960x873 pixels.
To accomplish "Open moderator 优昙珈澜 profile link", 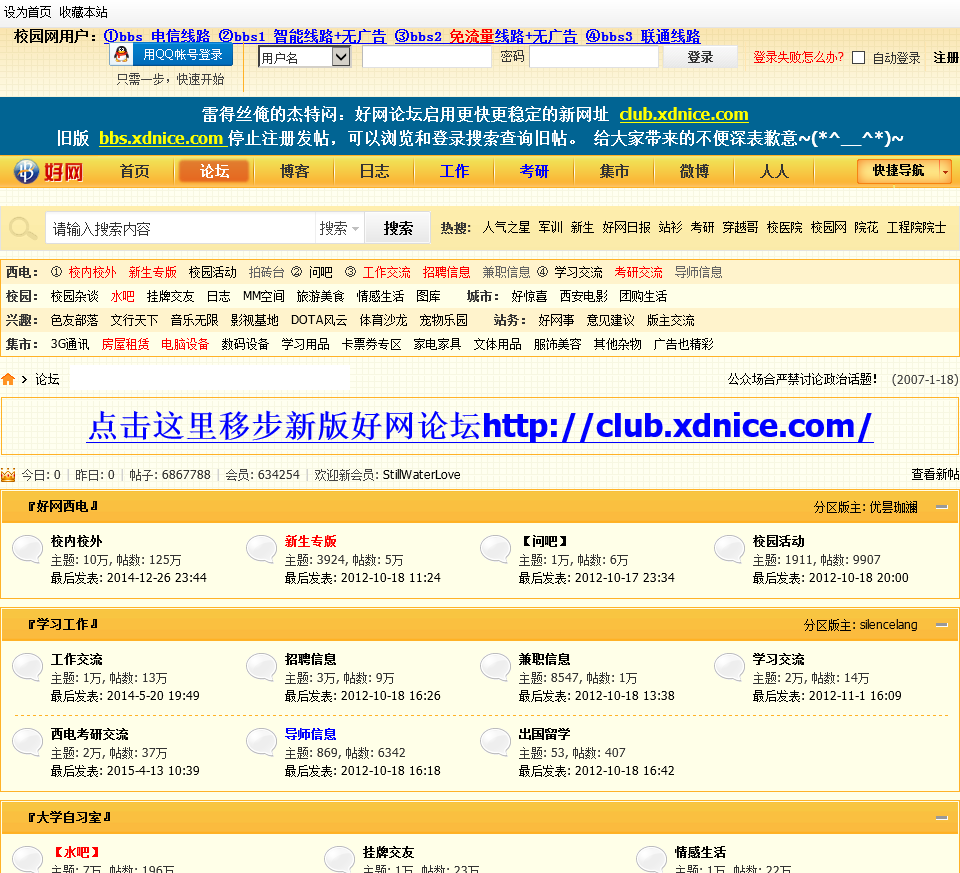I will [893, 507].
